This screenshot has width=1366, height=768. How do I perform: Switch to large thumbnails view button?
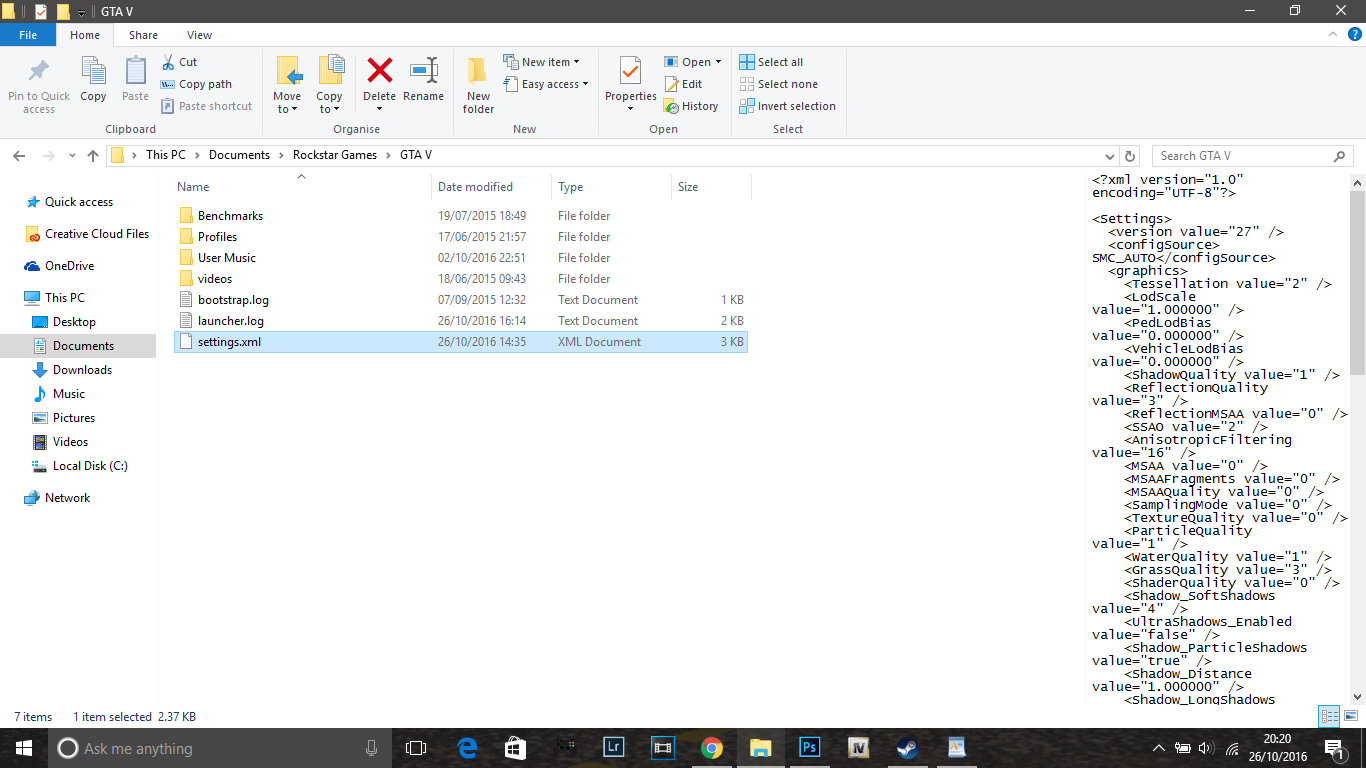(1349, 716)
